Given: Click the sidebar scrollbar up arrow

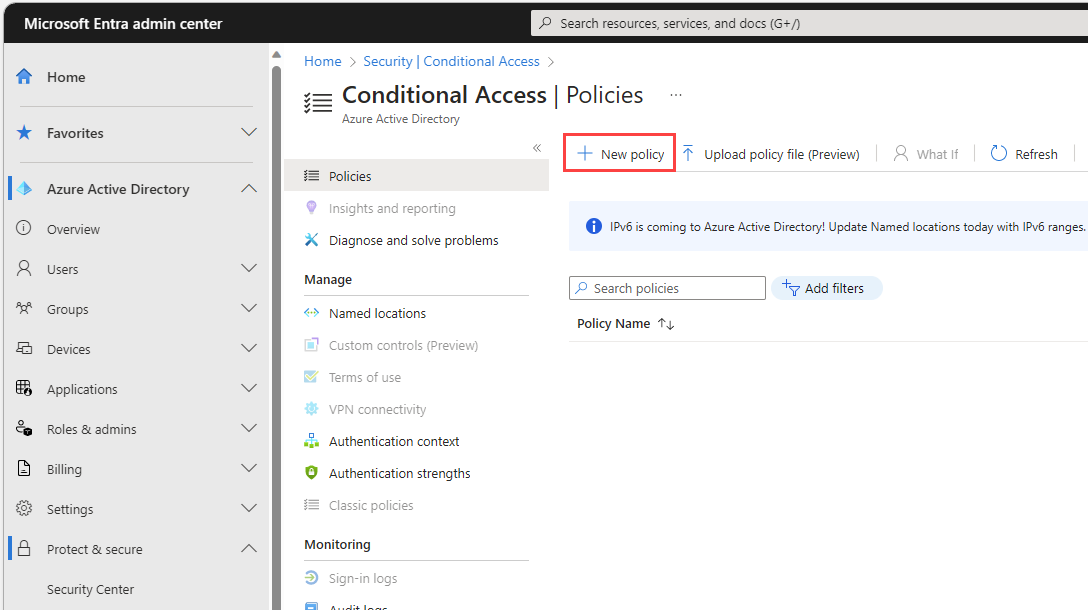Looking at the screenshot, I should pos(276,54).
